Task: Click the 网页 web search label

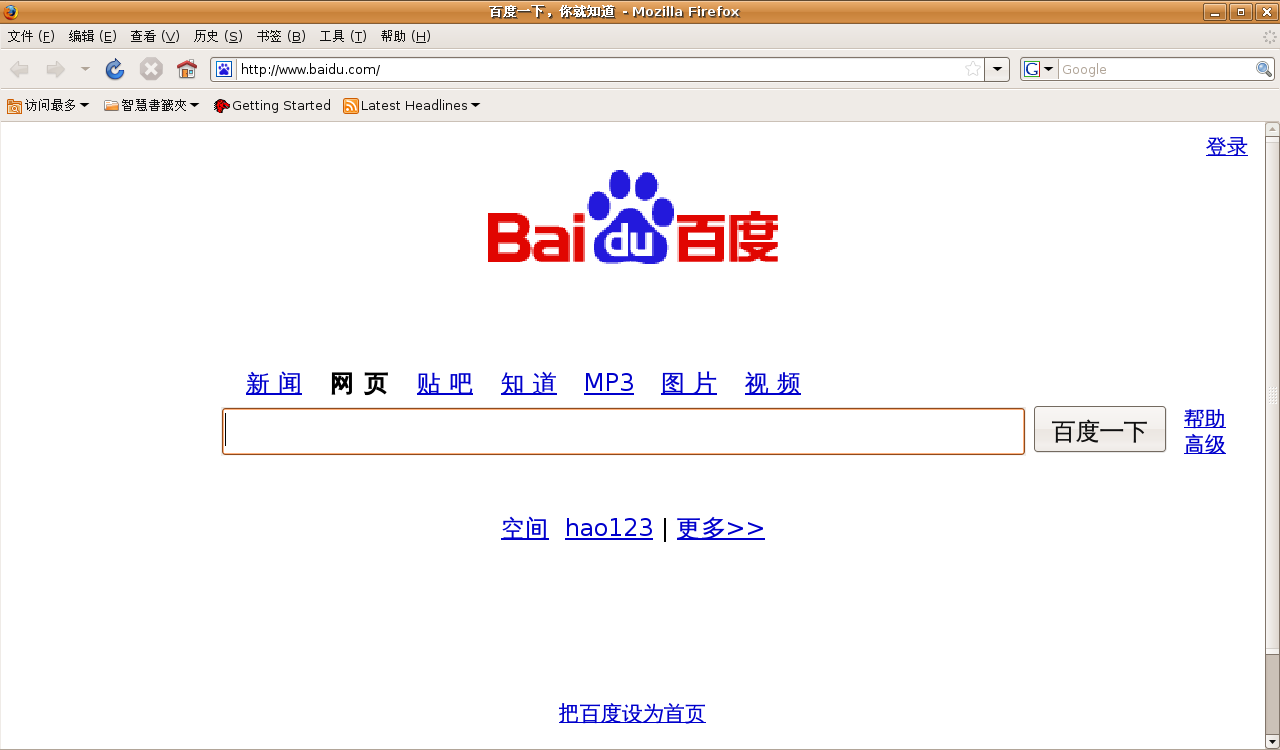Action: pos(359,383)
